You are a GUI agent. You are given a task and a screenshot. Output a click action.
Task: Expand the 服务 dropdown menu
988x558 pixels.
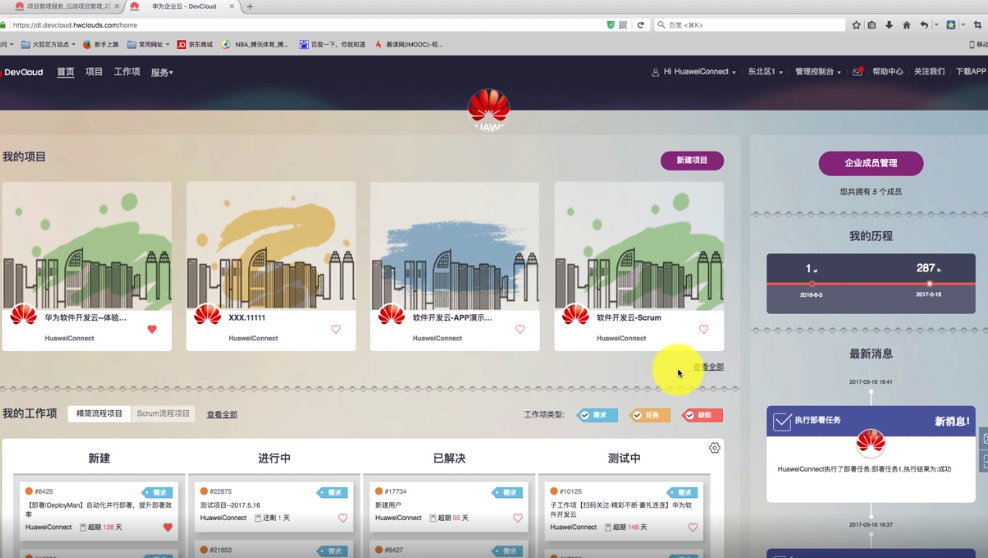point(162,72)
